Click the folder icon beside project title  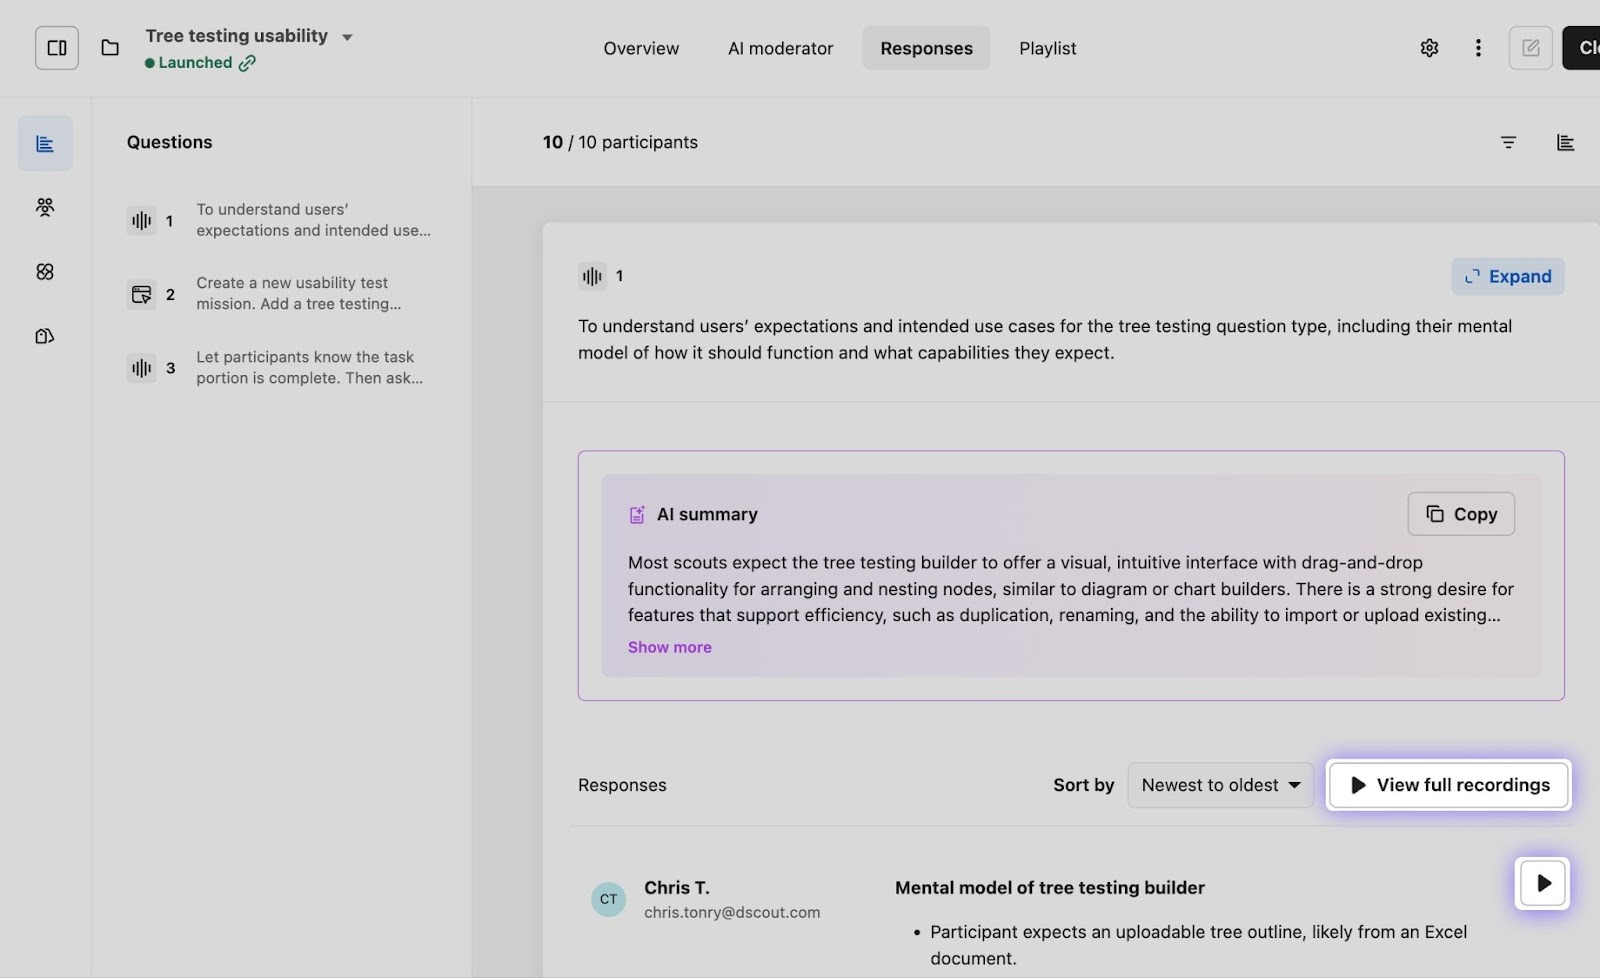[x=110, y=48]
